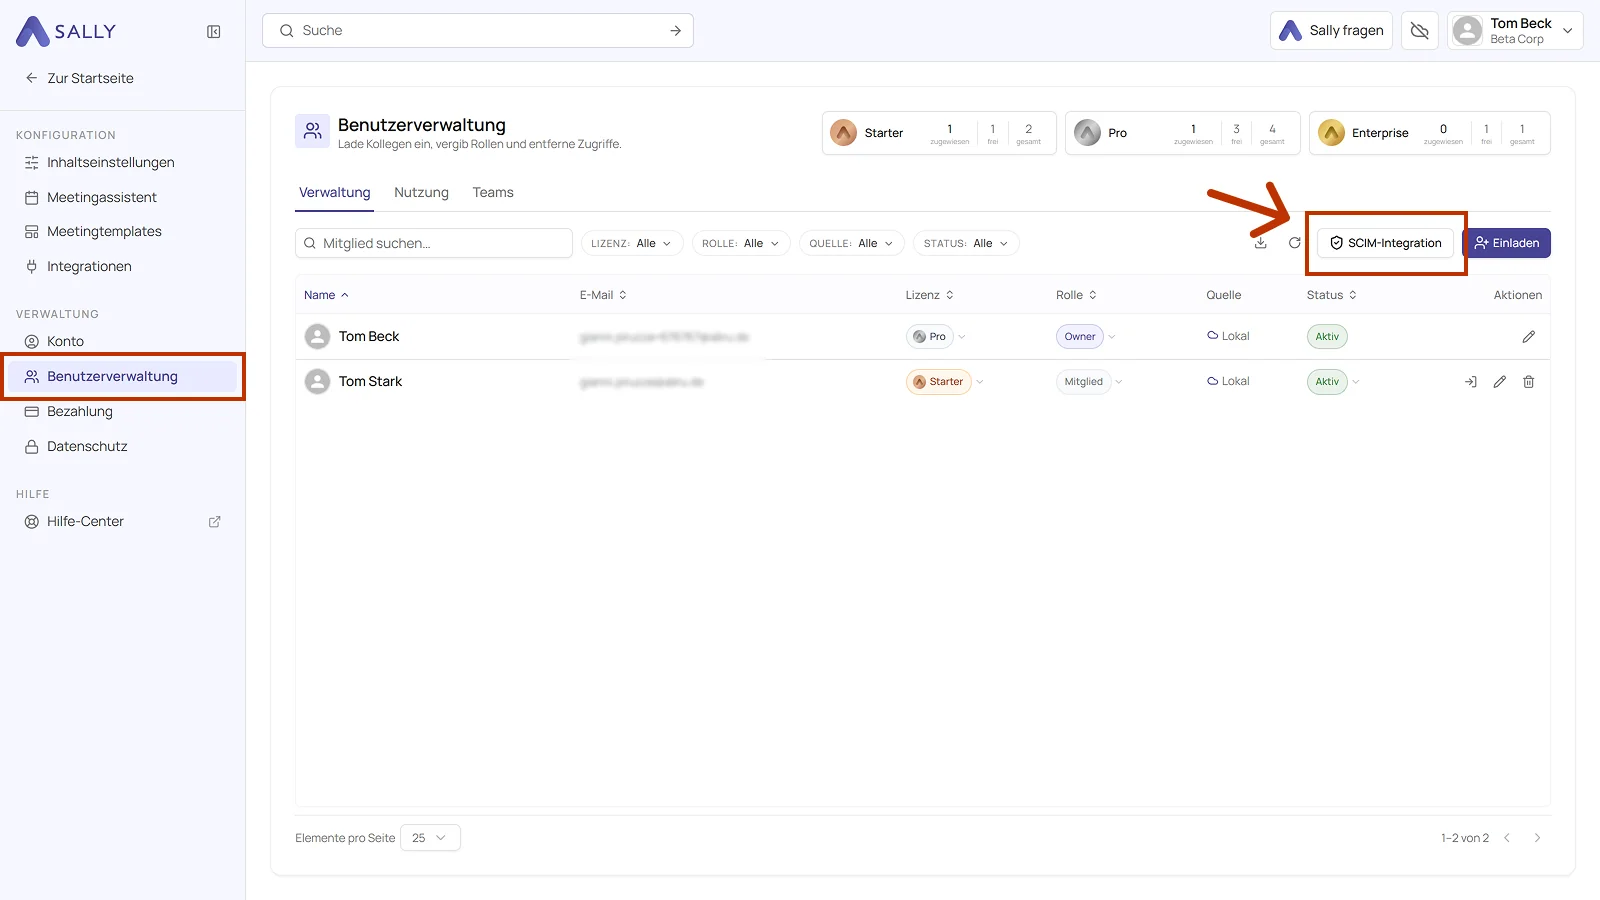Click Tom Beck avatar icon in table
This screenshot has width=1600, height=900.
point(317,337)
